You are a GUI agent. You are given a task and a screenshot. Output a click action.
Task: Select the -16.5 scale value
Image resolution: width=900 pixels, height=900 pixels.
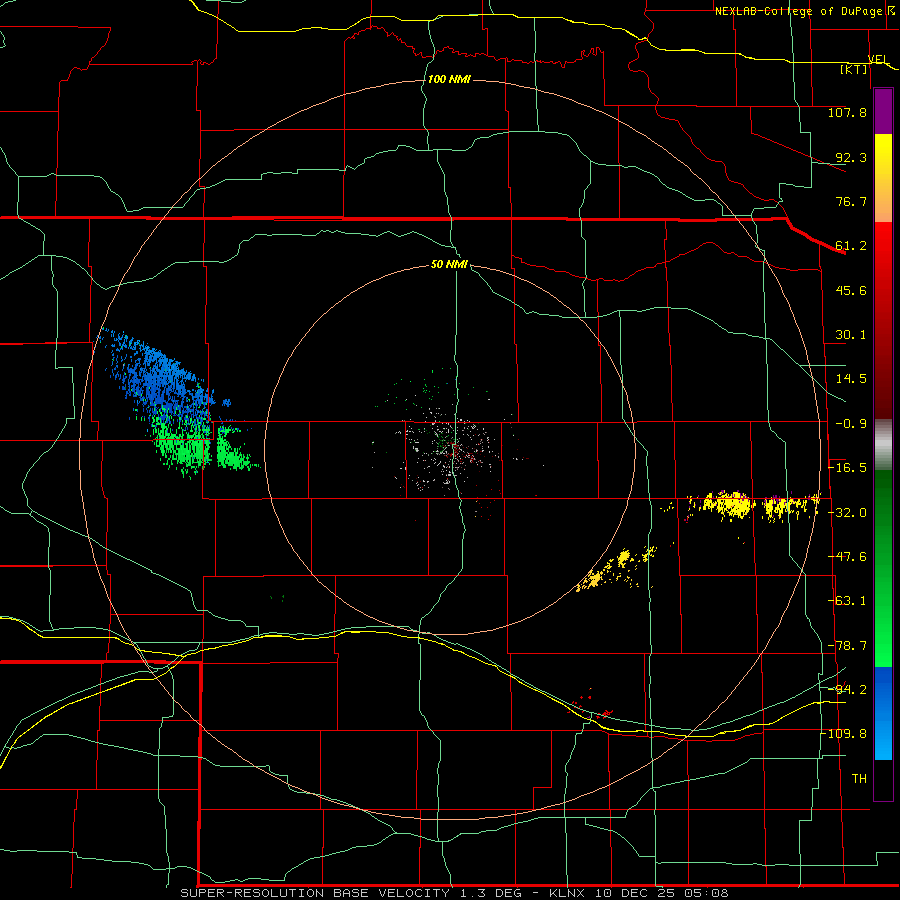coord(847,468)
